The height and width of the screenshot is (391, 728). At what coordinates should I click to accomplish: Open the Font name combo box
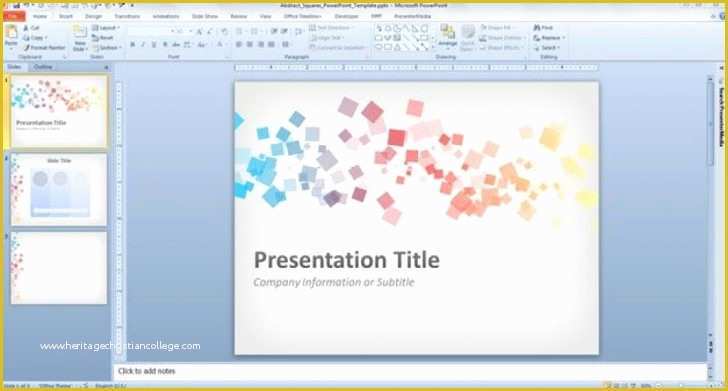point(151,31)
